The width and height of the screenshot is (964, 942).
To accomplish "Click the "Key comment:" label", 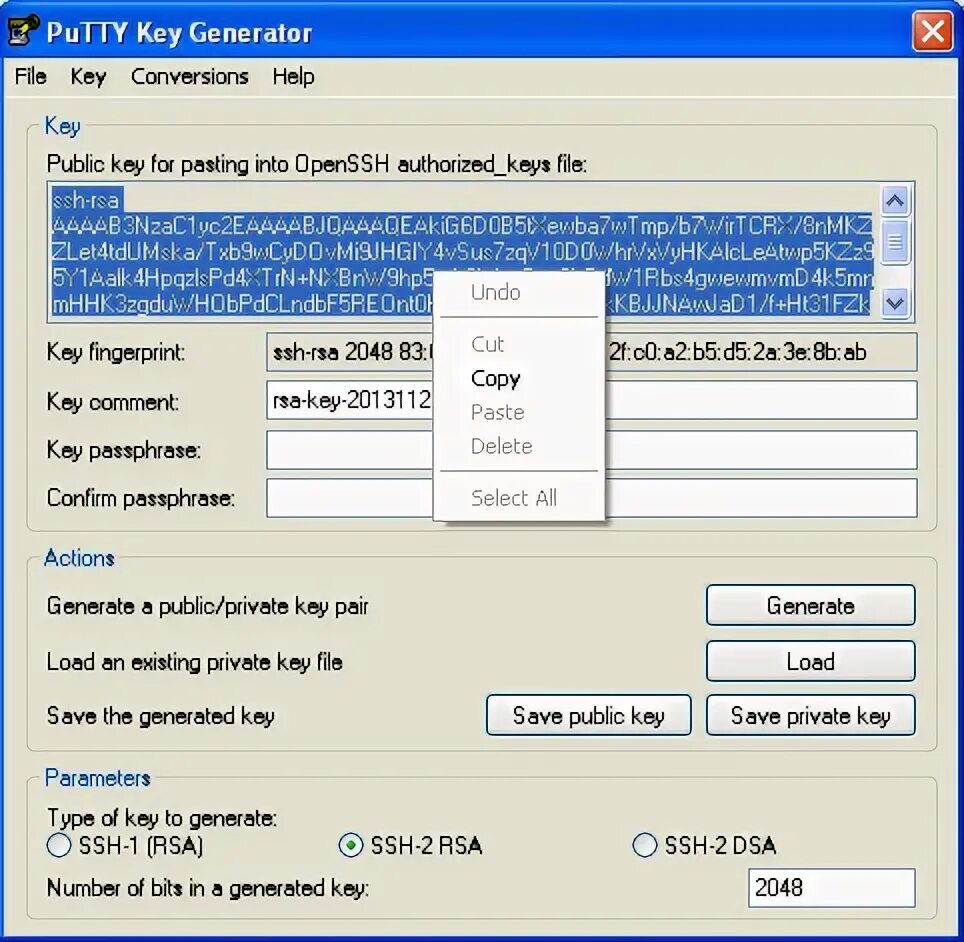I will 113,402.
